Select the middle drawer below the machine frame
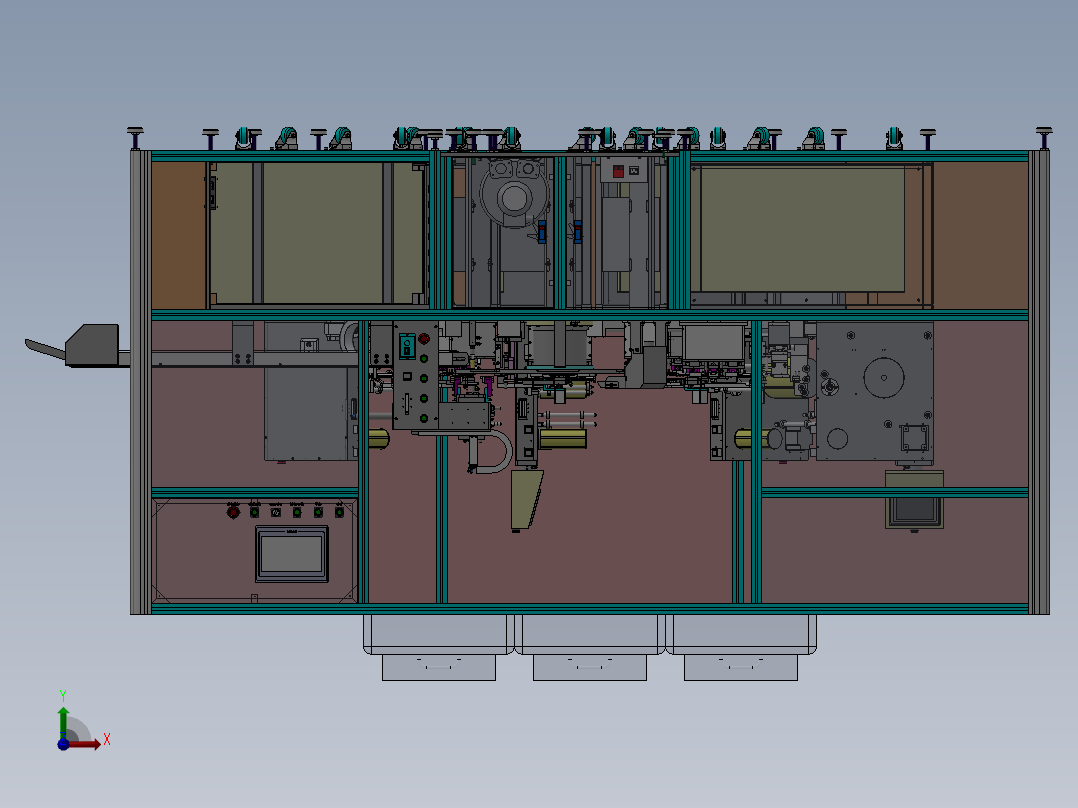 pos(590,647)
